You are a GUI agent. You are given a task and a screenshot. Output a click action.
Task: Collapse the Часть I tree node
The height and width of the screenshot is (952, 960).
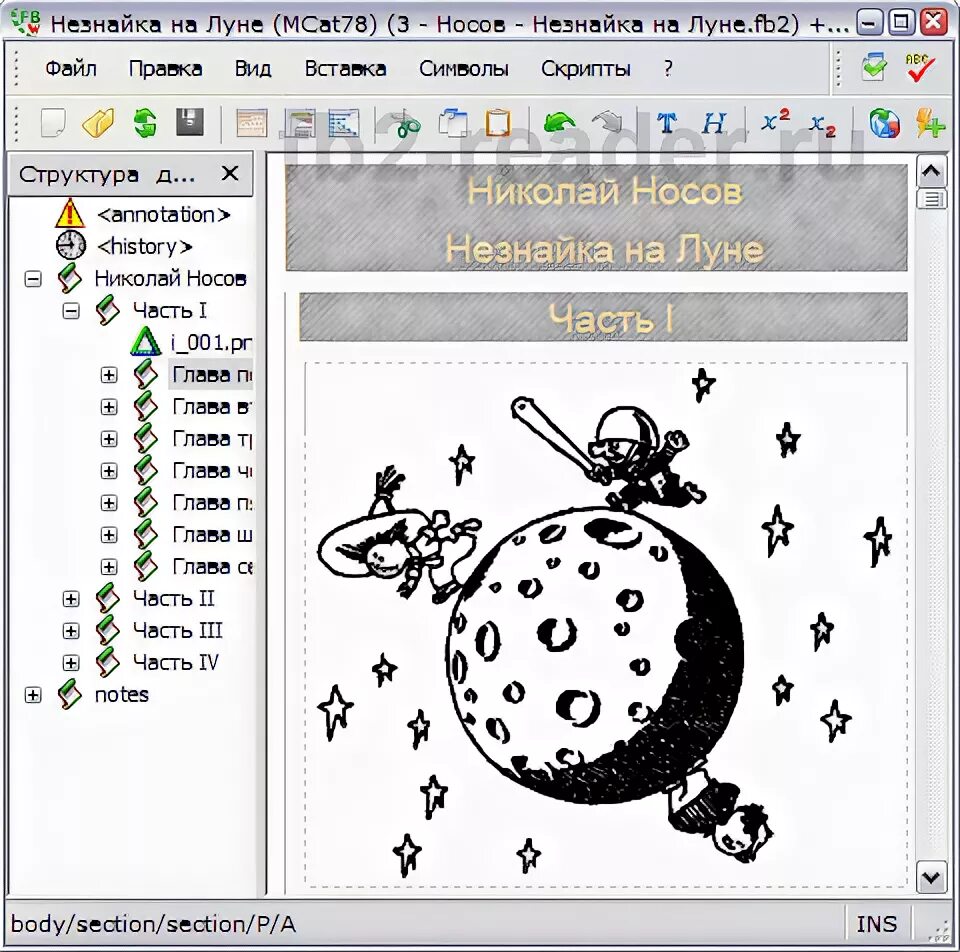71,311
